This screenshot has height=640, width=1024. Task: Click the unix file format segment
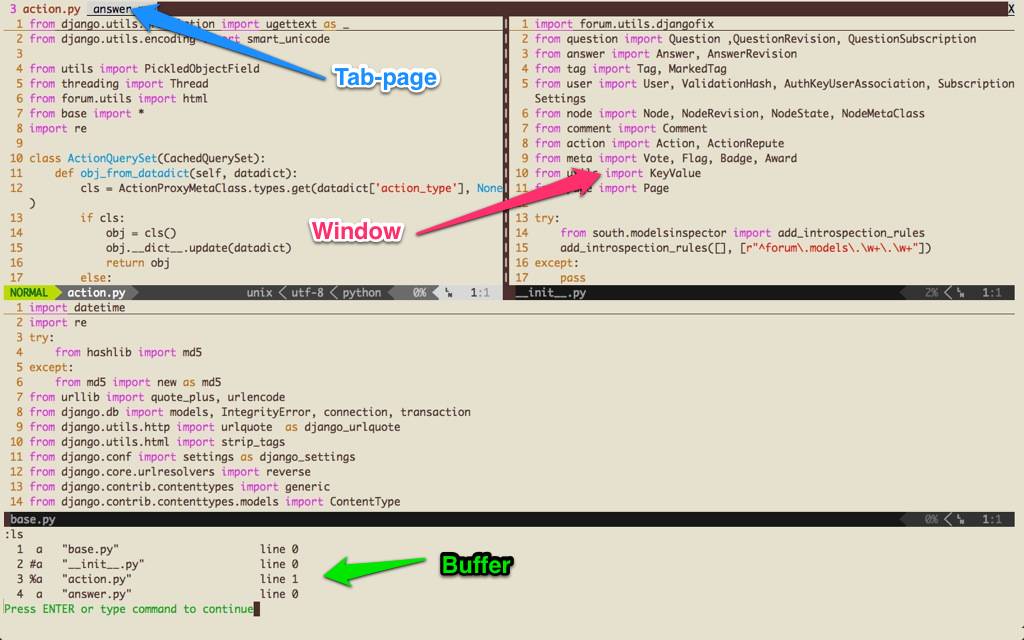click(x=259, y=293)
